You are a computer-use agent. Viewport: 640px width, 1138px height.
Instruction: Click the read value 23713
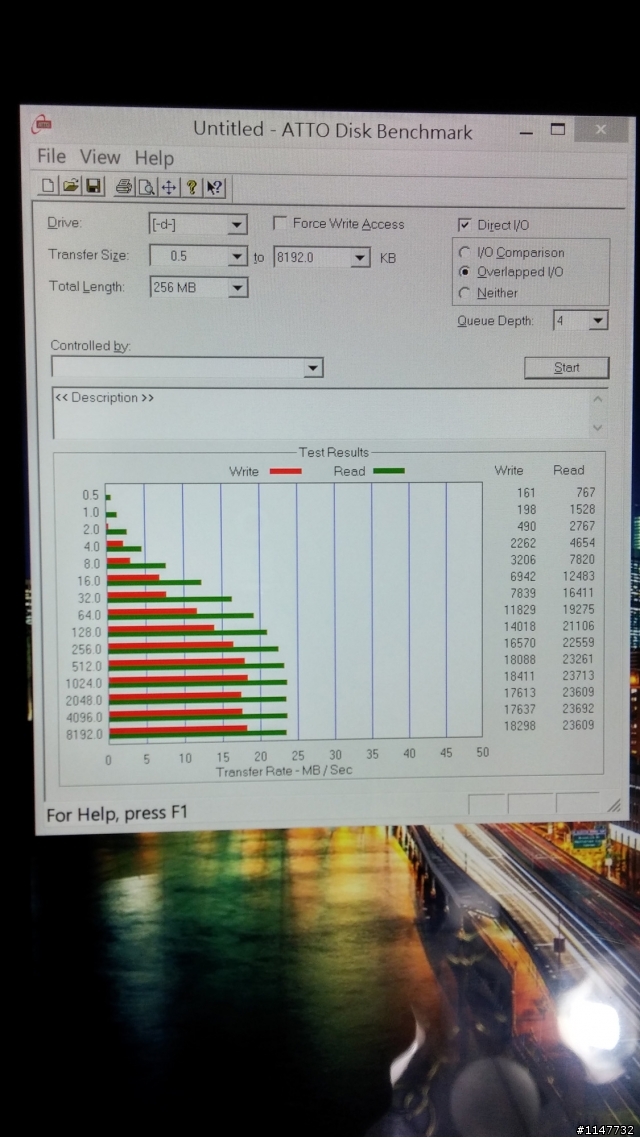pos(578,676)
